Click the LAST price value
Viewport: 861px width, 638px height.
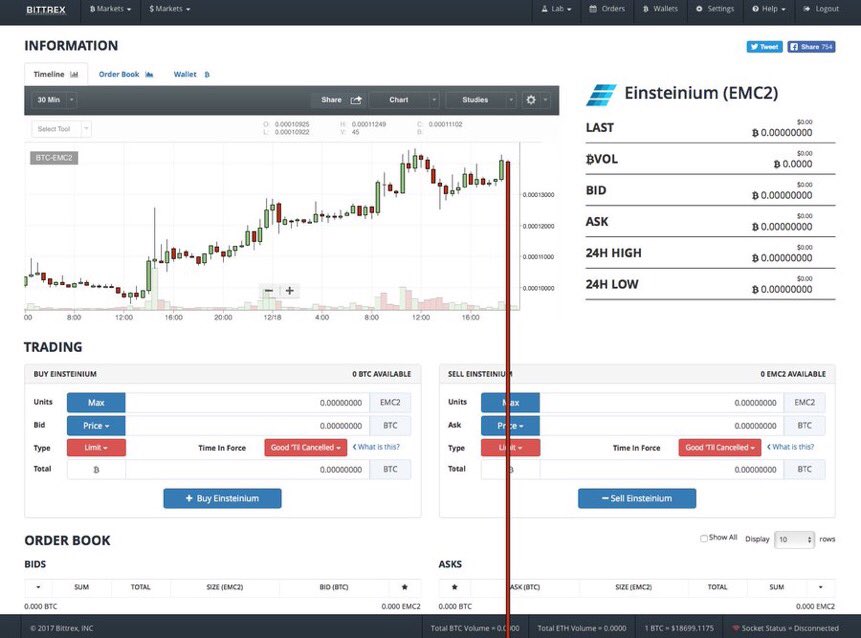click(x=782, y=132)
